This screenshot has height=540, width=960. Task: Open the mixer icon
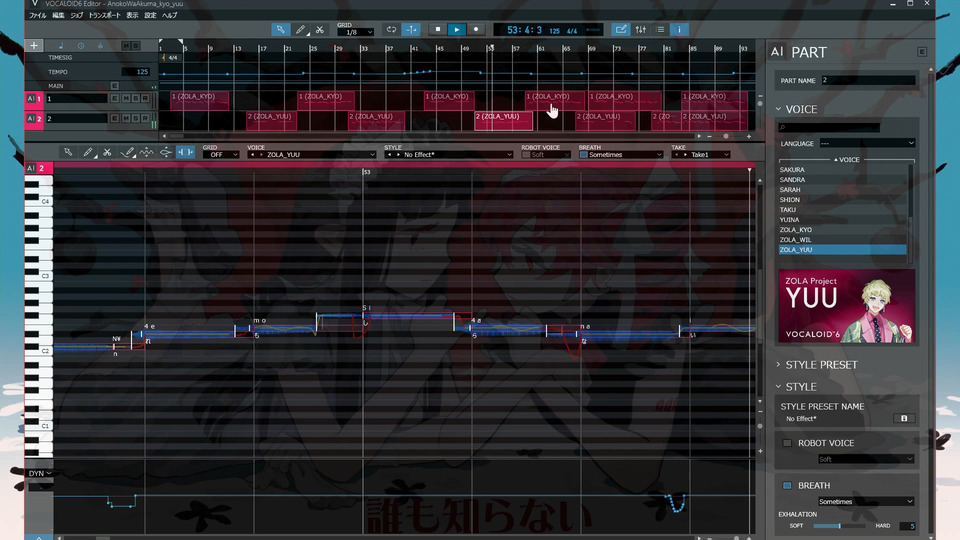[640, 29]
